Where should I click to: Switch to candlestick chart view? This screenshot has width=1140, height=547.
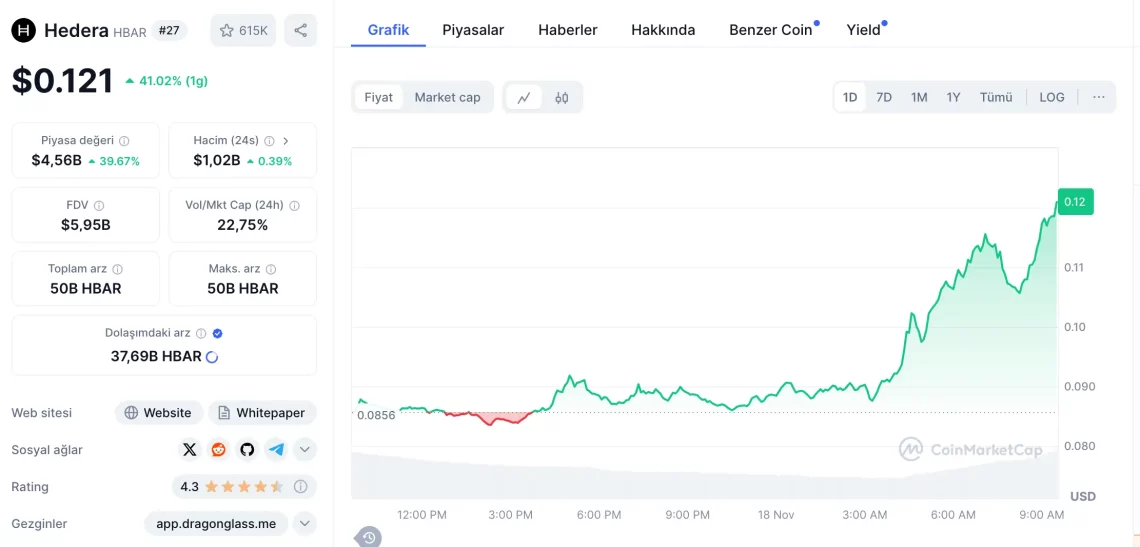pos(562,97)
